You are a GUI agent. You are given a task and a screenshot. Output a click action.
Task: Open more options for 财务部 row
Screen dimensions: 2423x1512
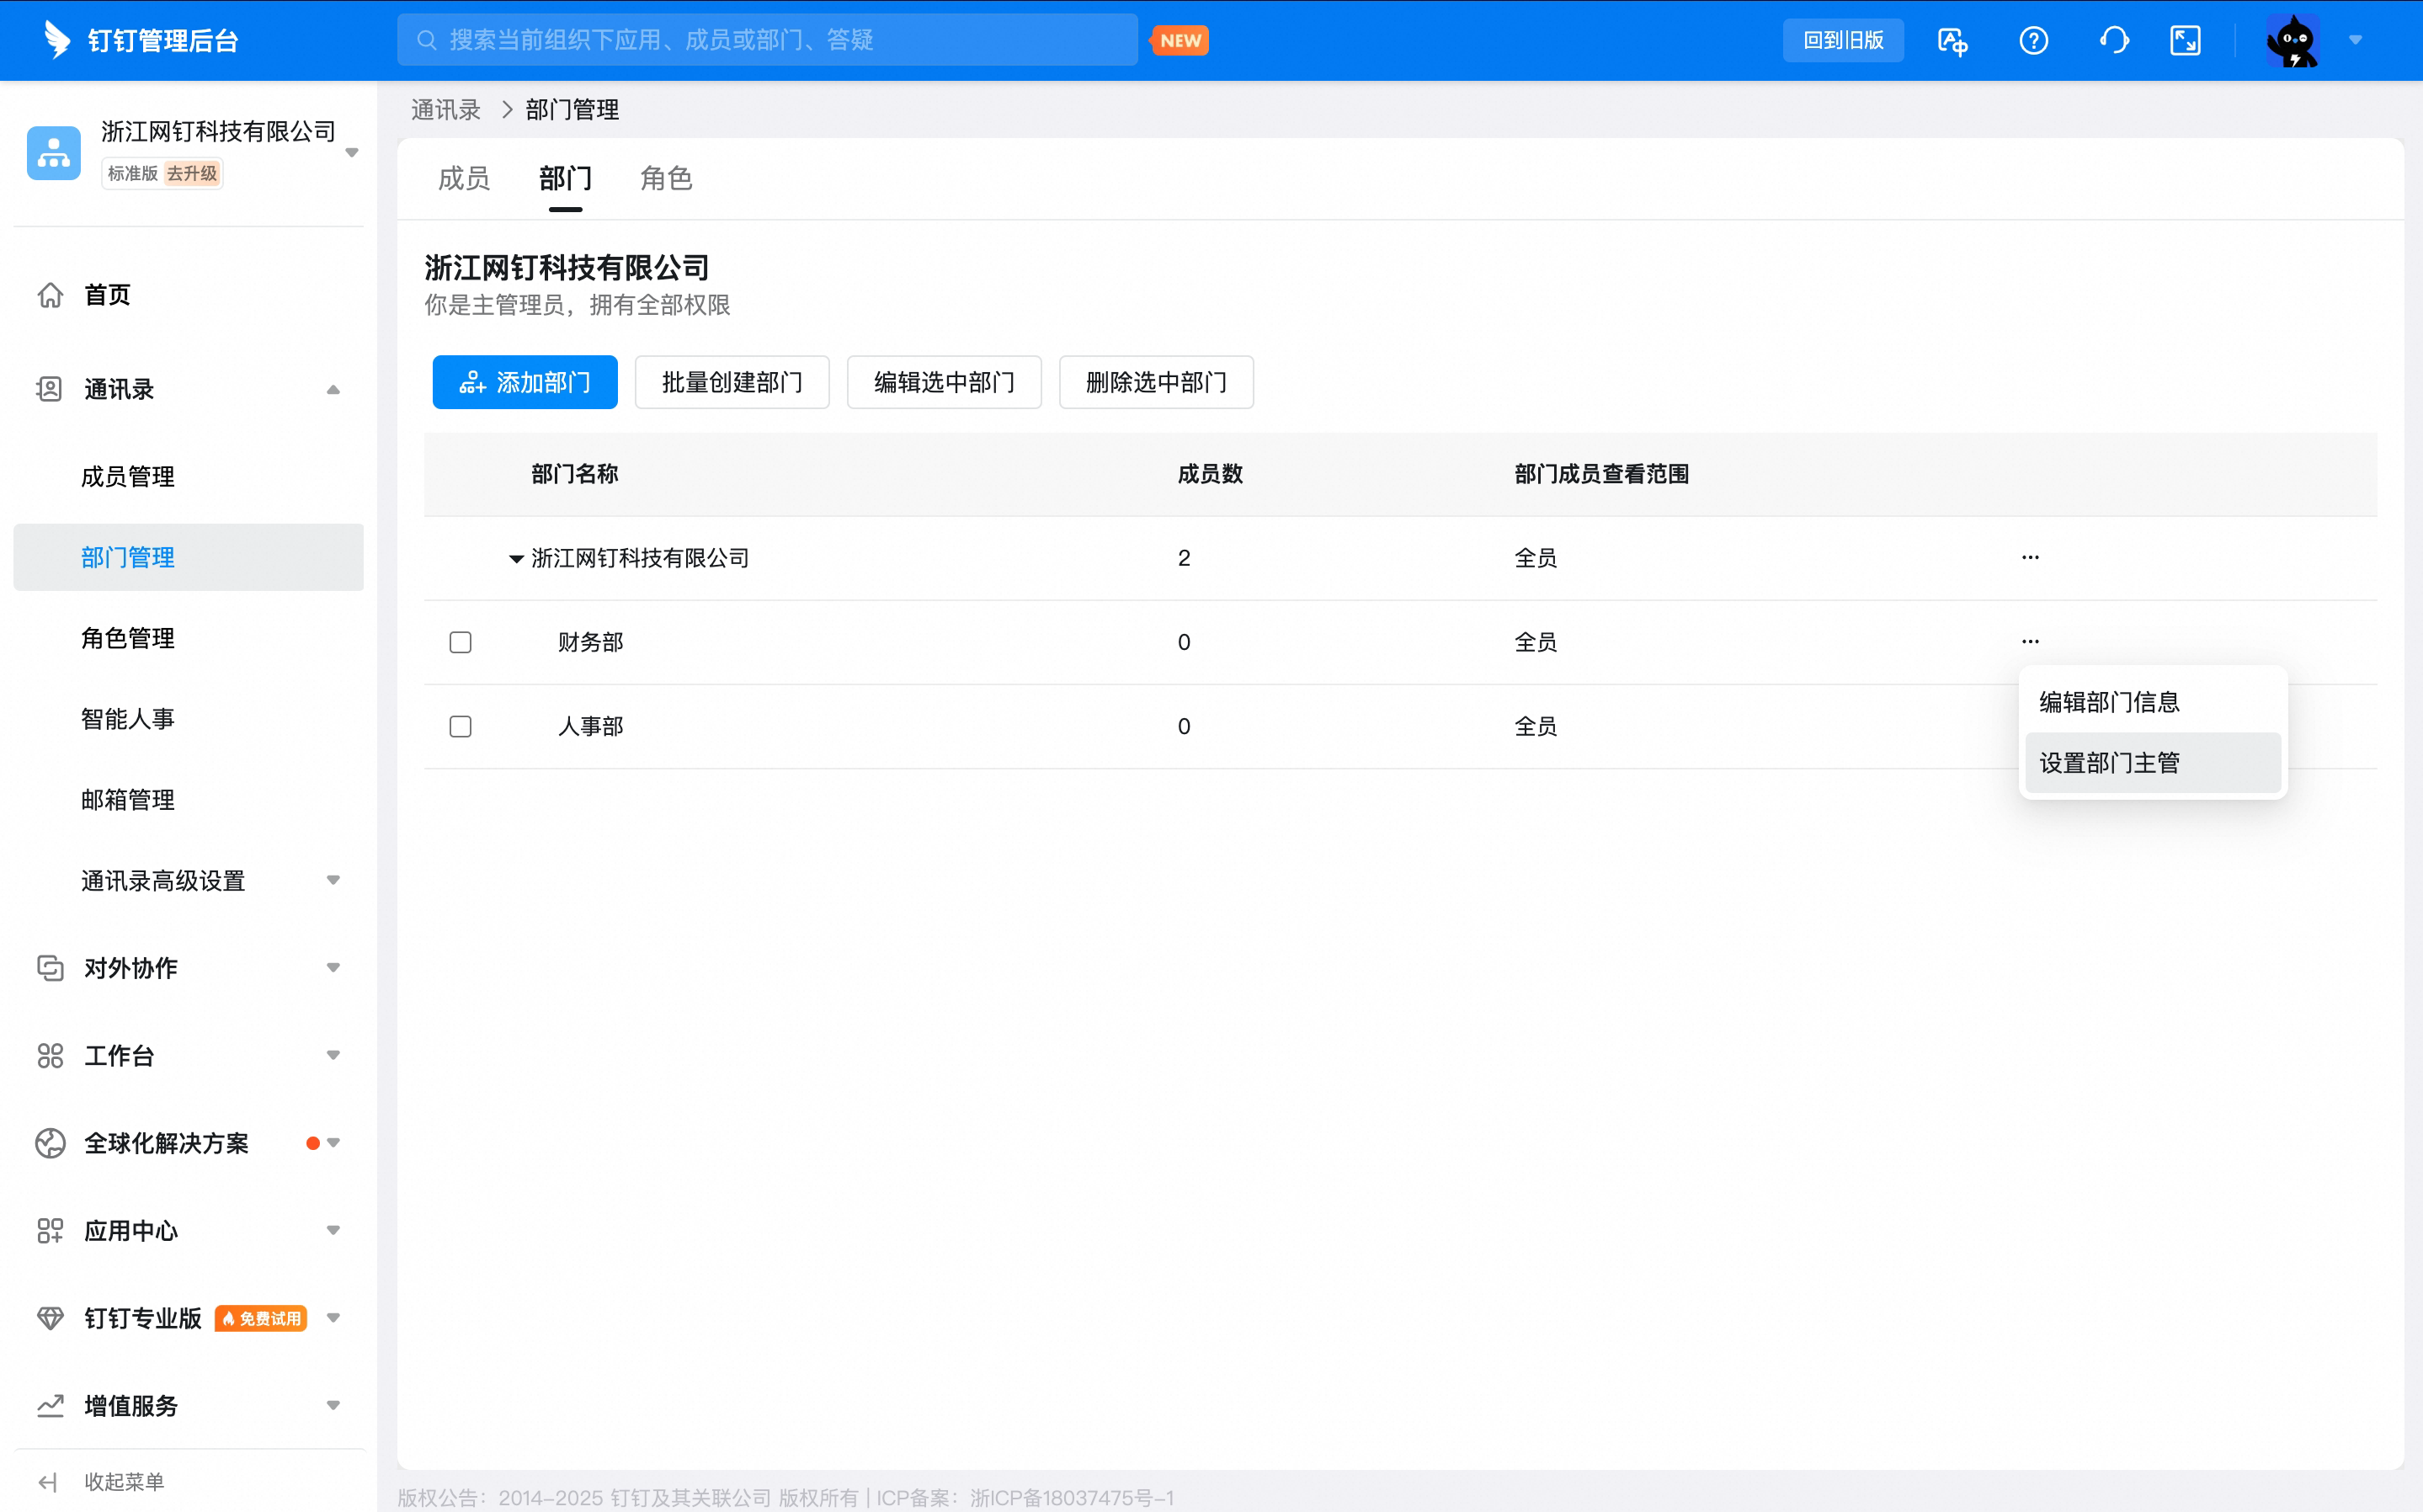(x=2030, y=641)
